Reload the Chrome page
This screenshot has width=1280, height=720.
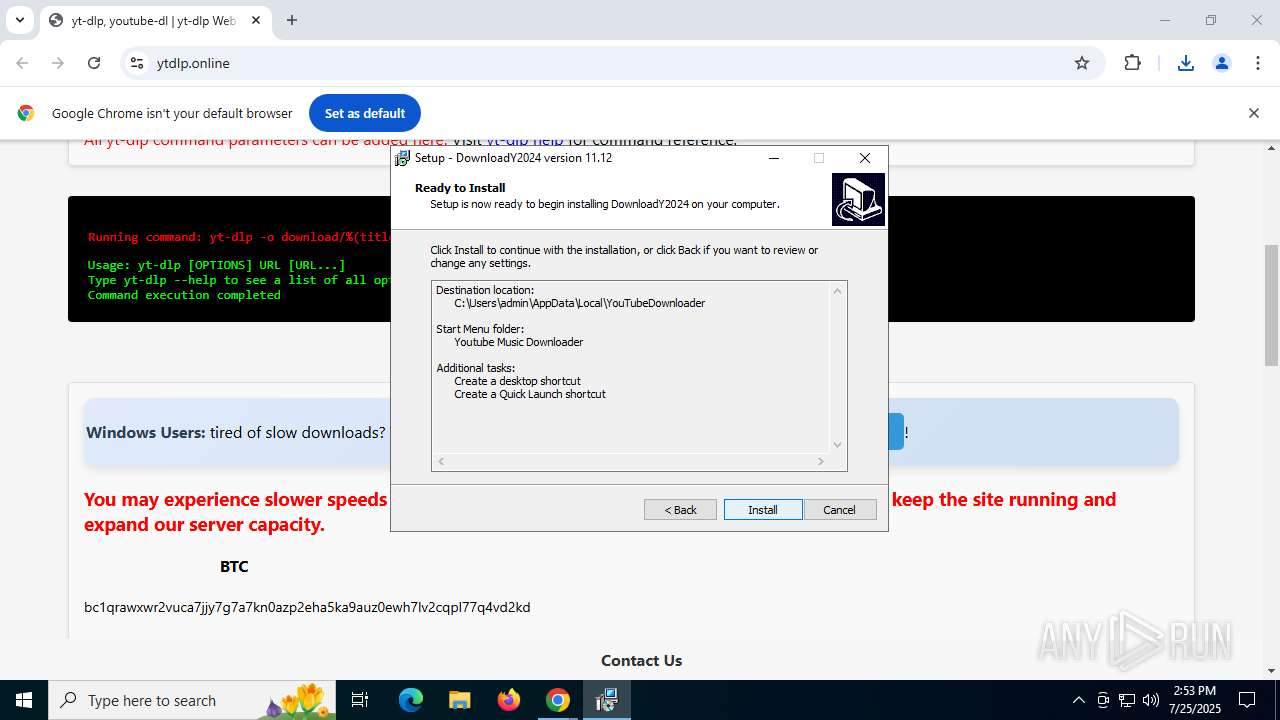[94, 63]
